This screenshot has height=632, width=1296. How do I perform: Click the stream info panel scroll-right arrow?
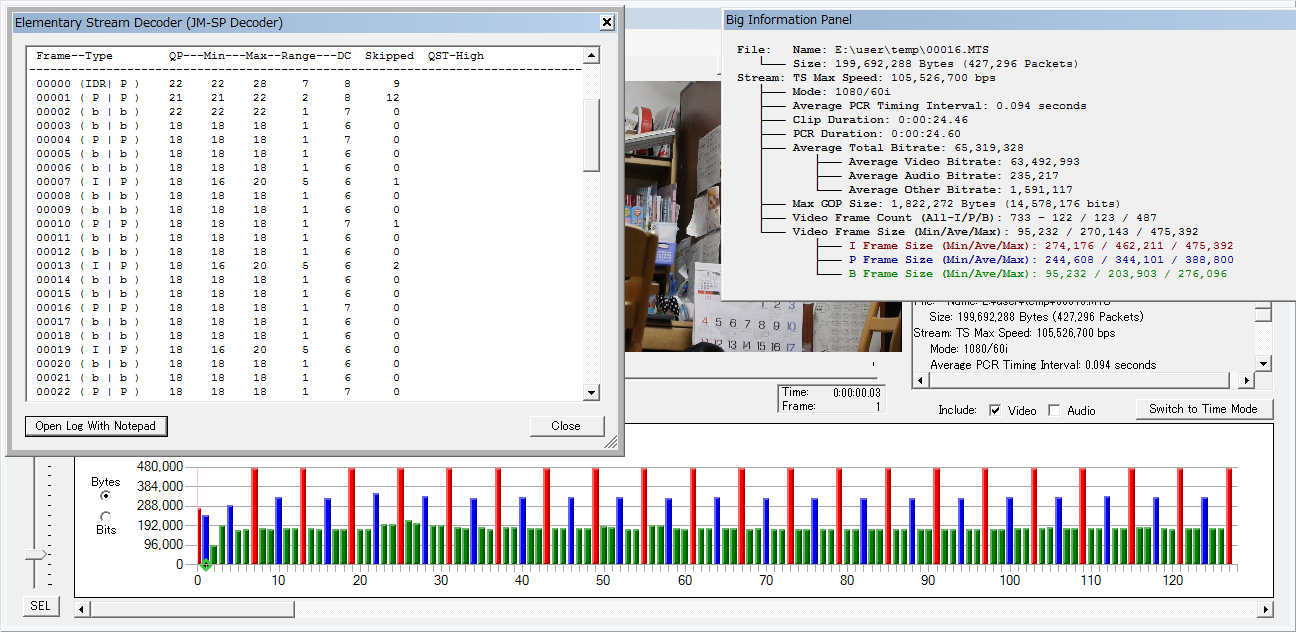[1245, 381]
